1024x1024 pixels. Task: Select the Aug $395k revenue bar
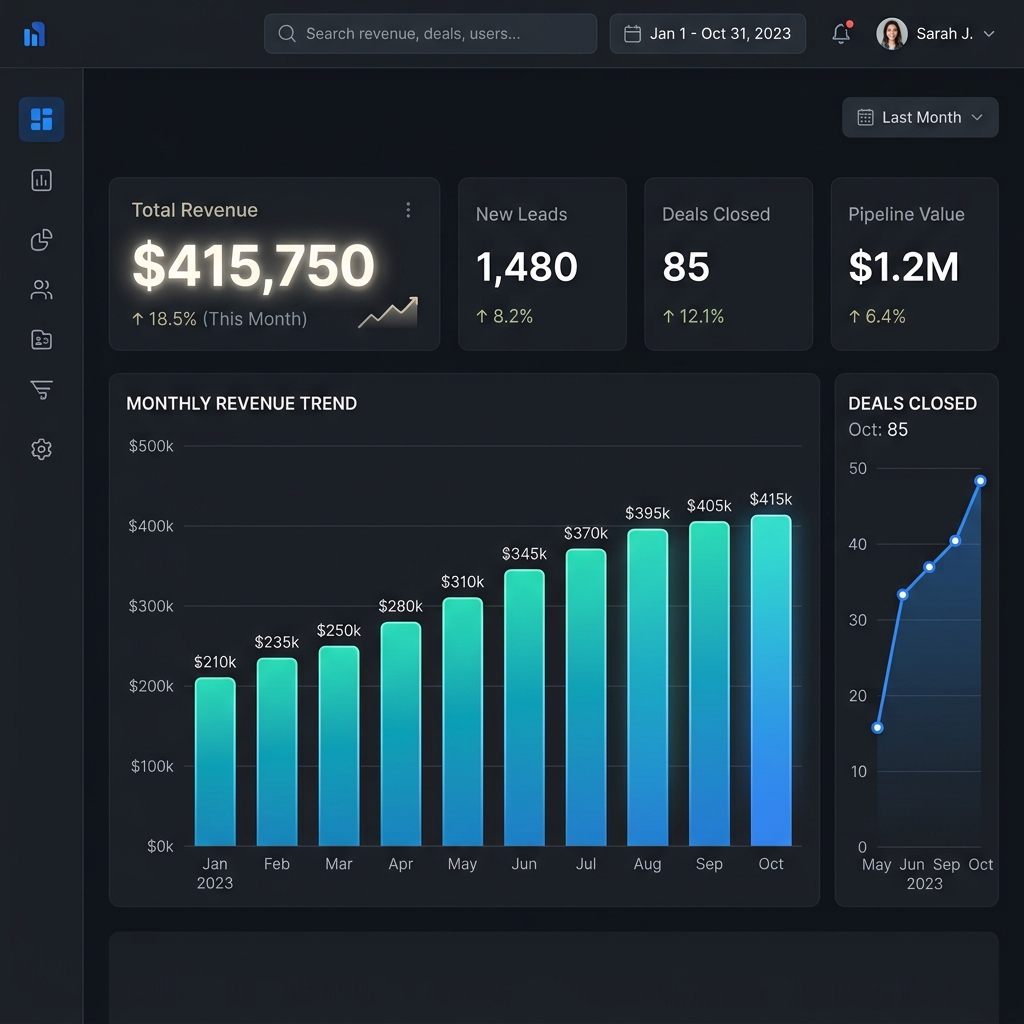tap(648, 688)
